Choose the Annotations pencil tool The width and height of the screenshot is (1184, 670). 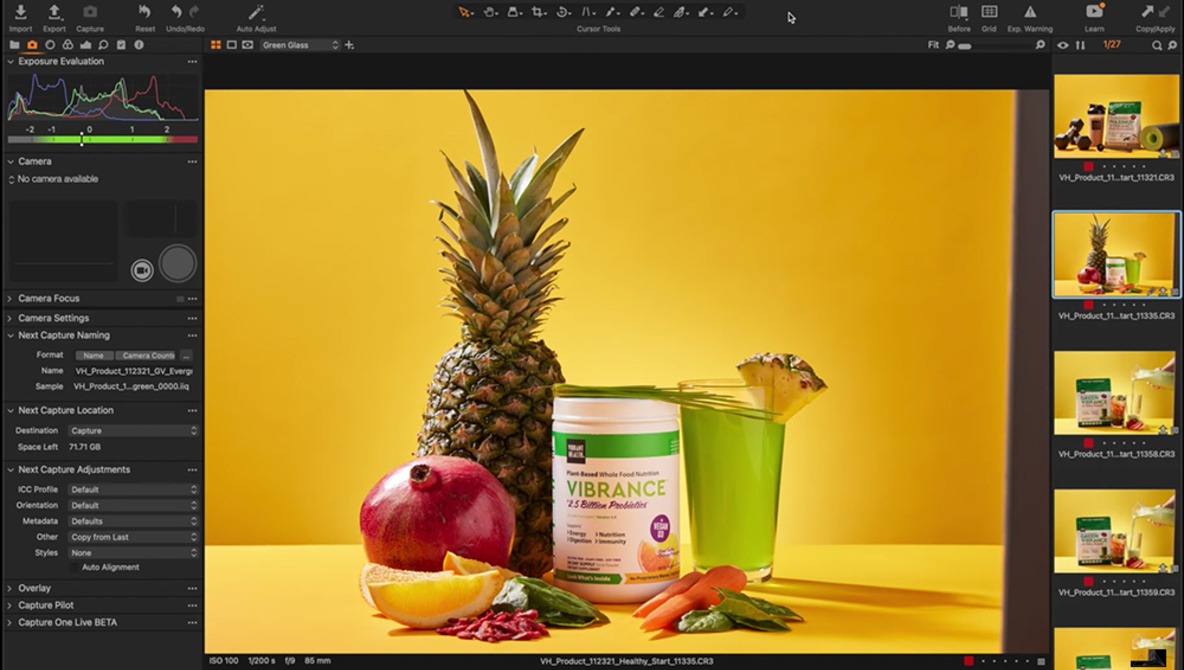click(727, 12)
